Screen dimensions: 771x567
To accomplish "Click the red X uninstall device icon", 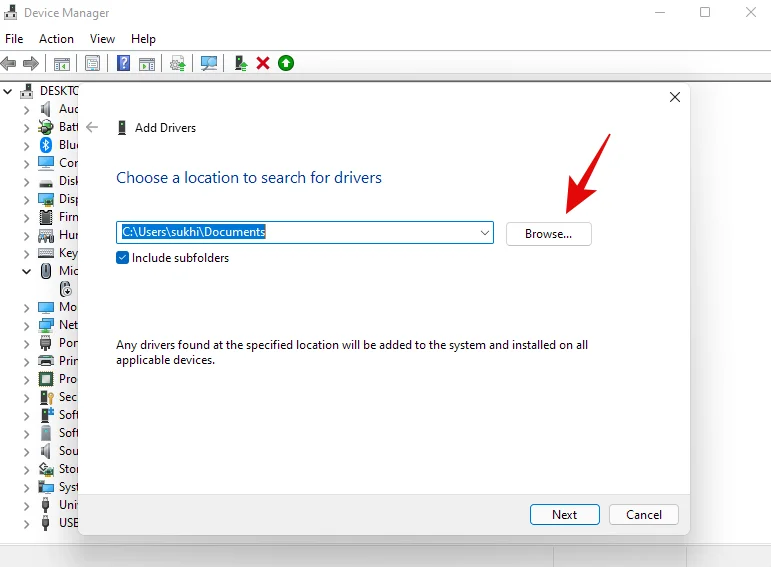I will pos(263,63).
